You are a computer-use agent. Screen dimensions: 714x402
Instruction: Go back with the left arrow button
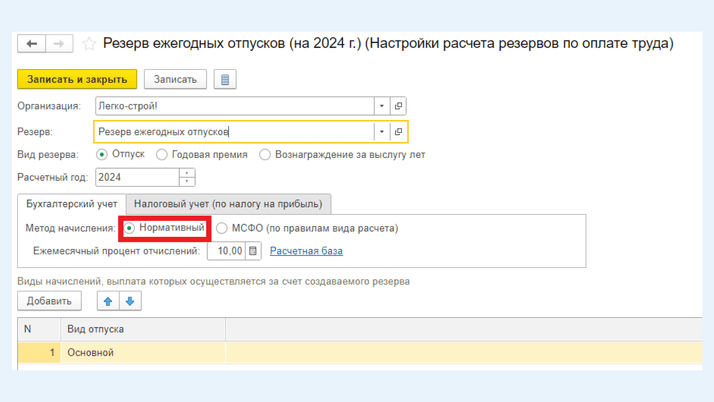coord(31,44)
